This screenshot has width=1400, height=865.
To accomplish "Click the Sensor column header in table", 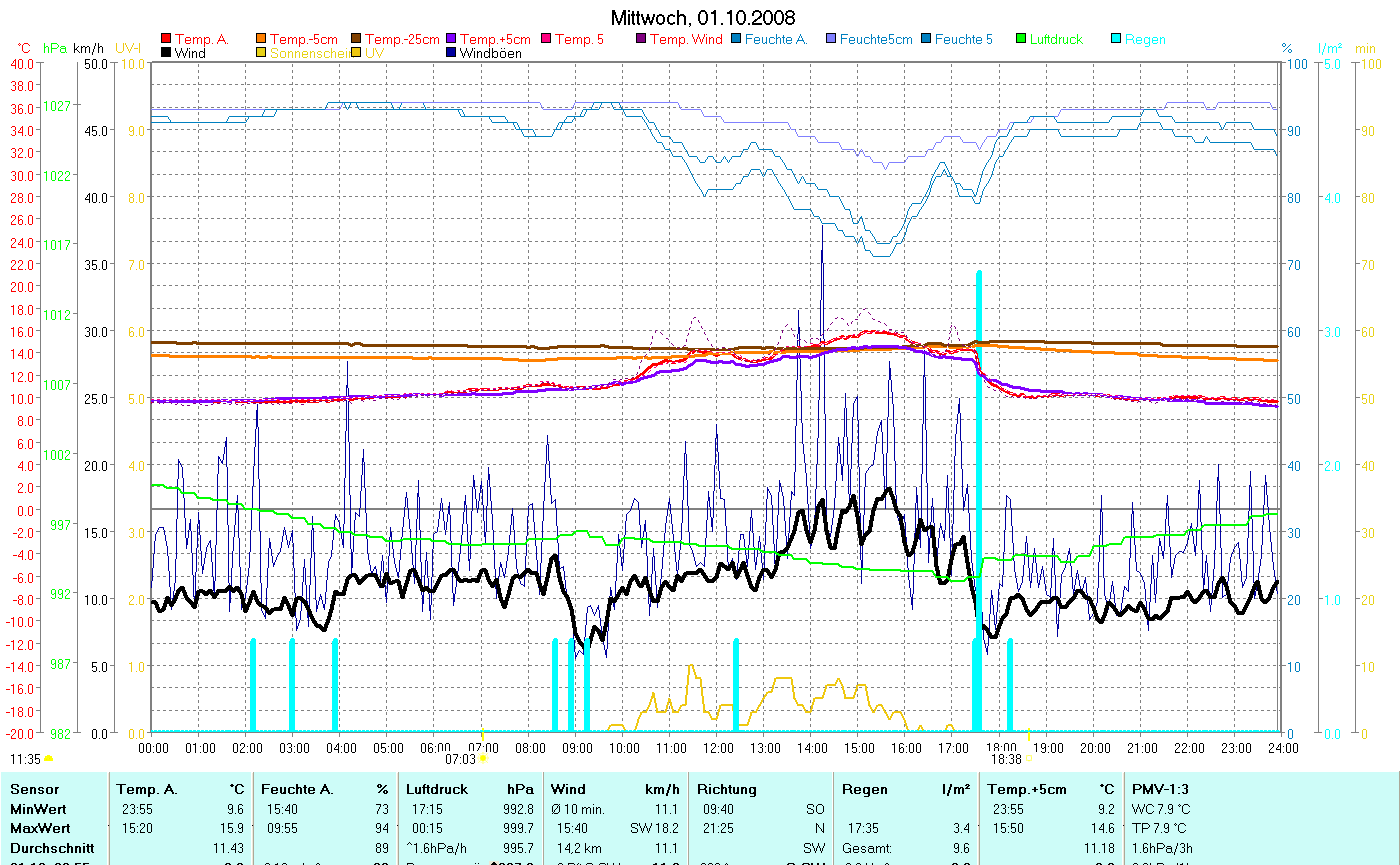I will pyautogui.click(x=34, y=790).
